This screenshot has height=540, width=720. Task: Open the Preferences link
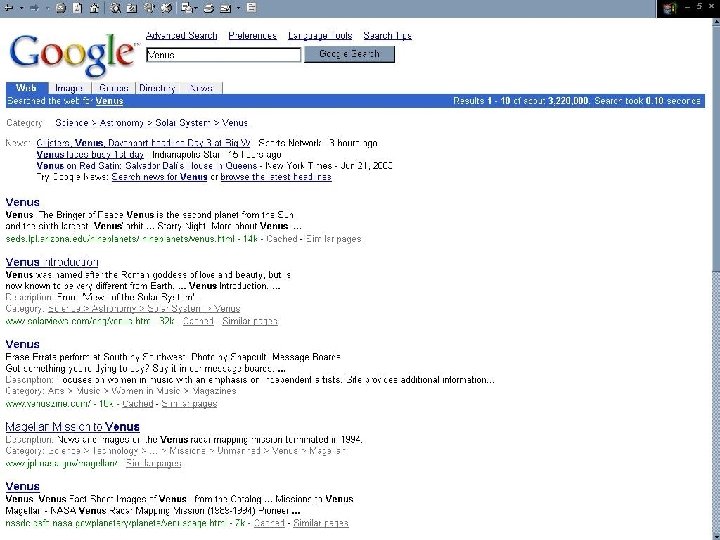click(253, 35)
